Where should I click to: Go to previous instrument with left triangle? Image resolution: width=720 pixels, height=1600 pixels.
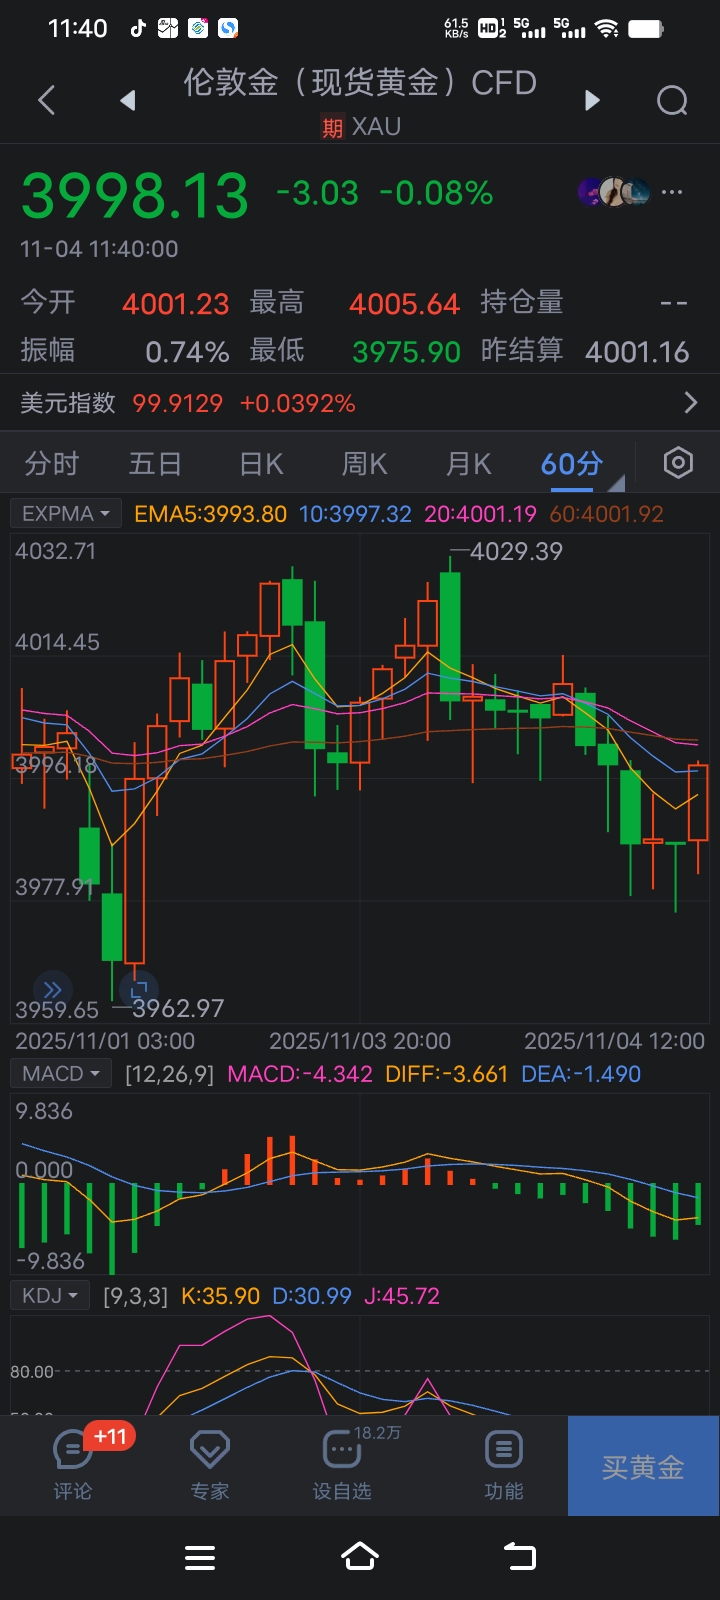127,100
